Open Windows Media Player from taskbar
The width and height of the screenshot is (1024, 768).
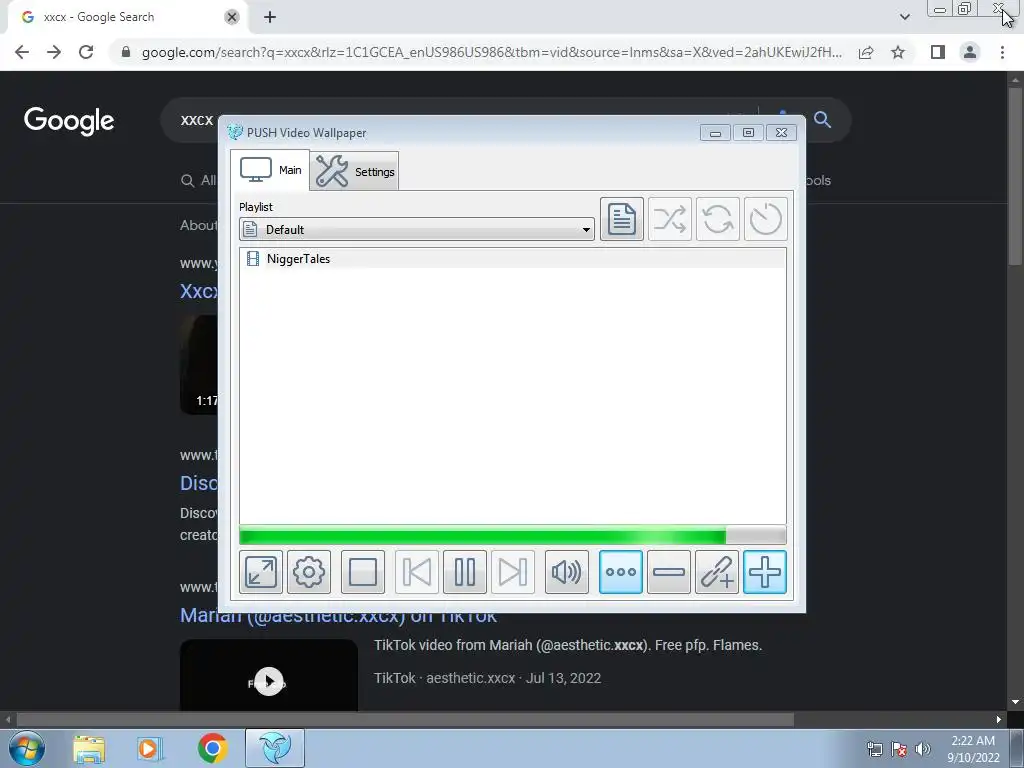(150, 748)
